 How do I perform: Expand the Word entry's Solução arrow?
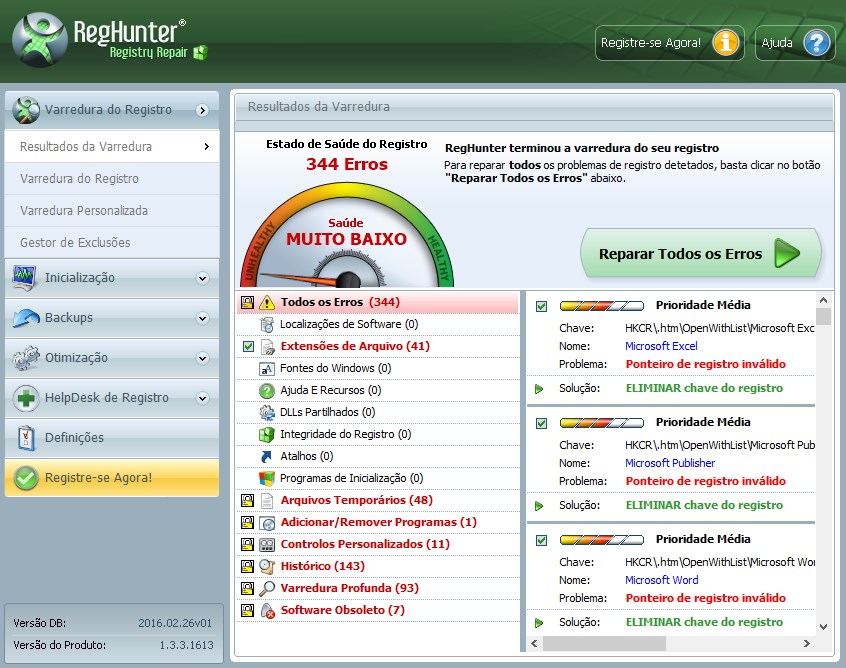tap(538, 623)
